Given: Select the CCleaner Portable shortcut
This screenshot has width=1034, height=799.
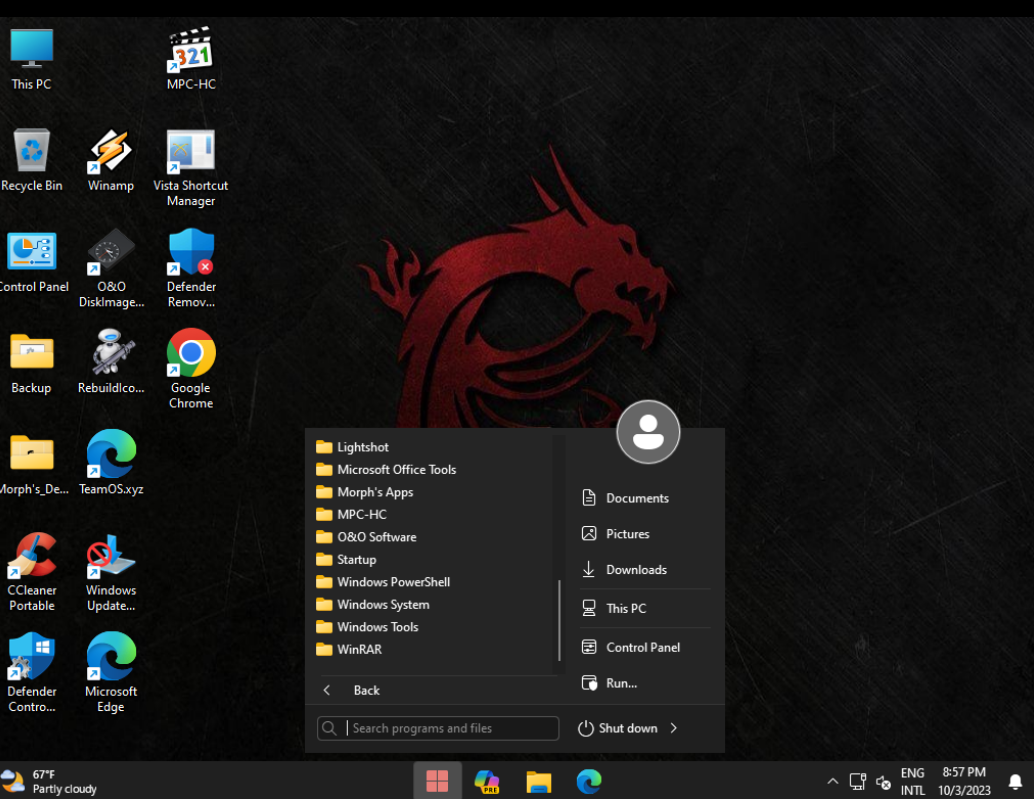Looking at the screenshot, I should (32, 572).
